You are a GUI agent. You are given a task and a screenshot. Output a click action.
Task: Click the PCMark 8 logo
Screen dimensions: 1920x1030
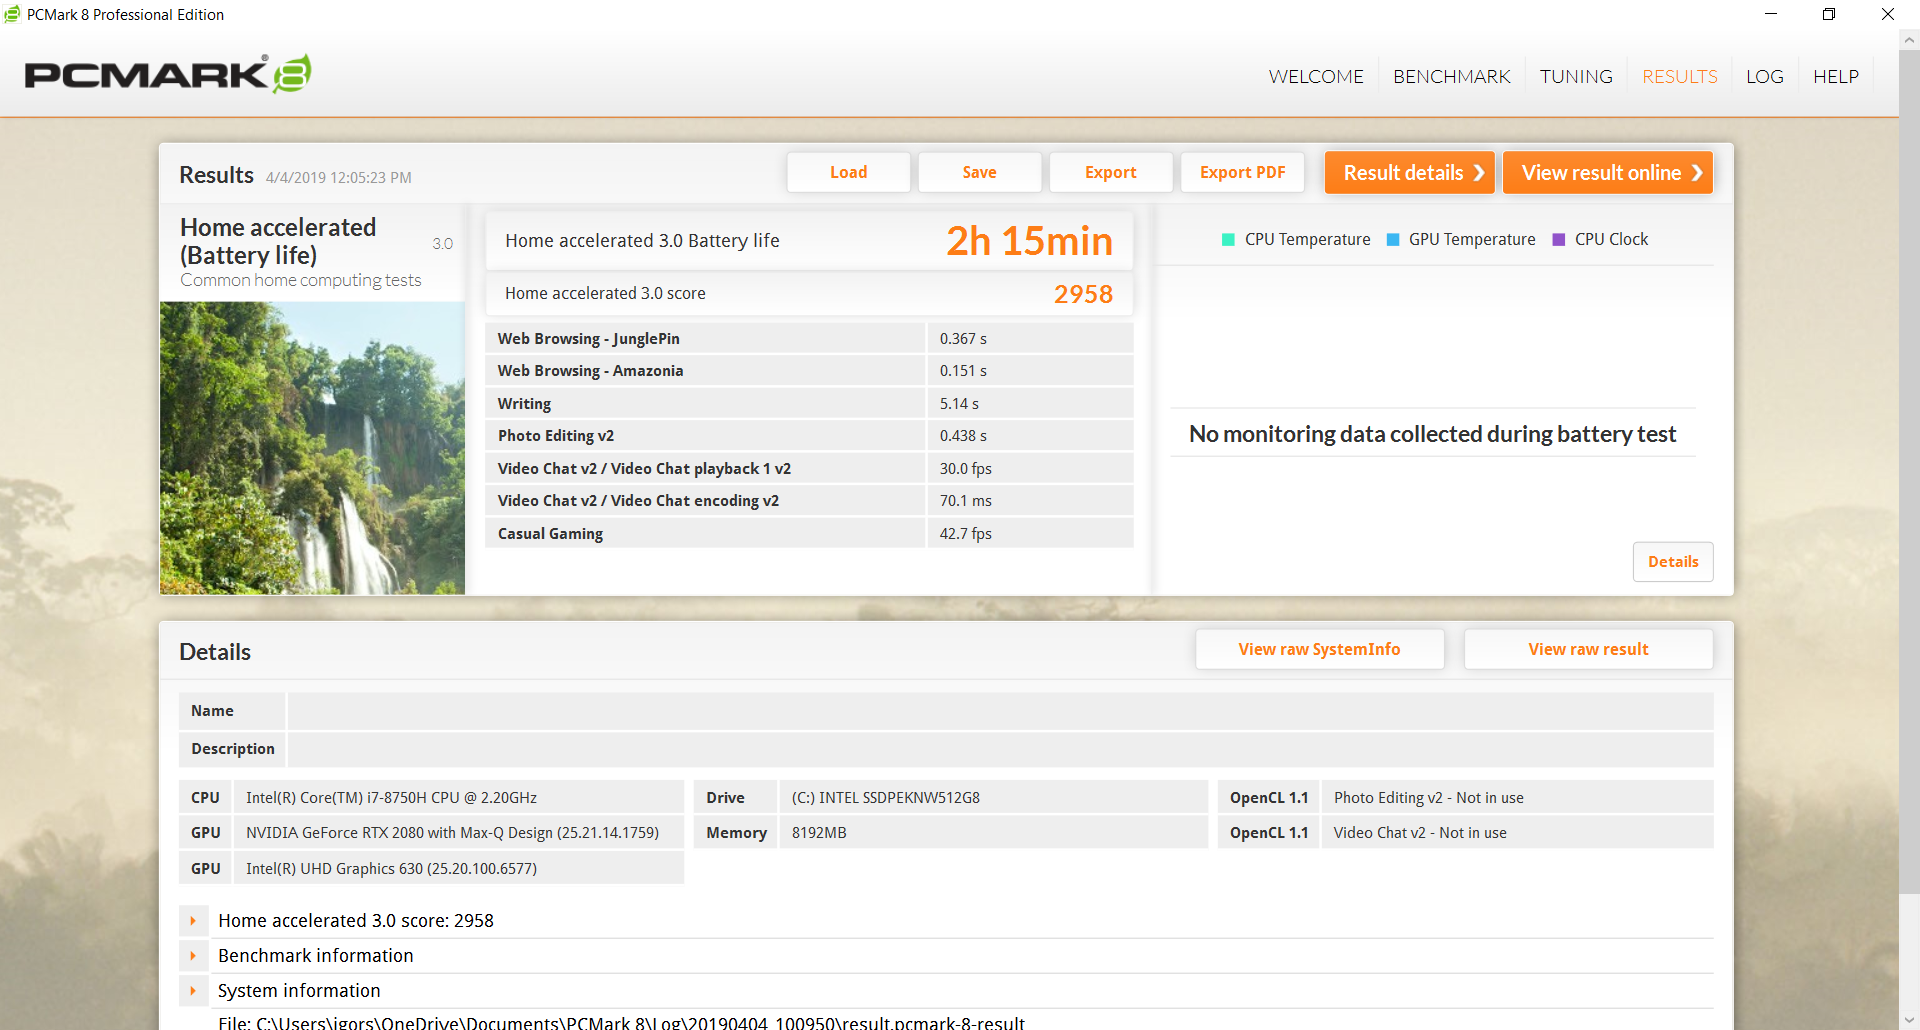167,75
